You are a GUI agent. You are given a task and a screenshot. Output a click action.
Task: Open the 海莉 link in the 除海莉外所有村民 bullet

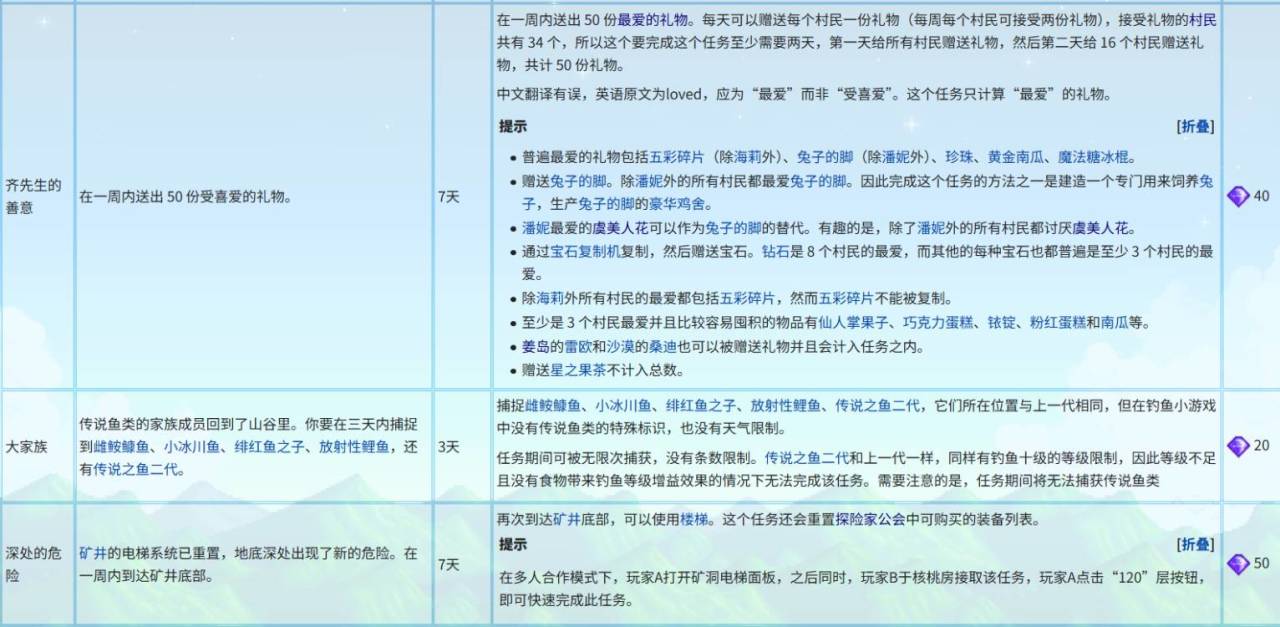(x=550, y=298)
